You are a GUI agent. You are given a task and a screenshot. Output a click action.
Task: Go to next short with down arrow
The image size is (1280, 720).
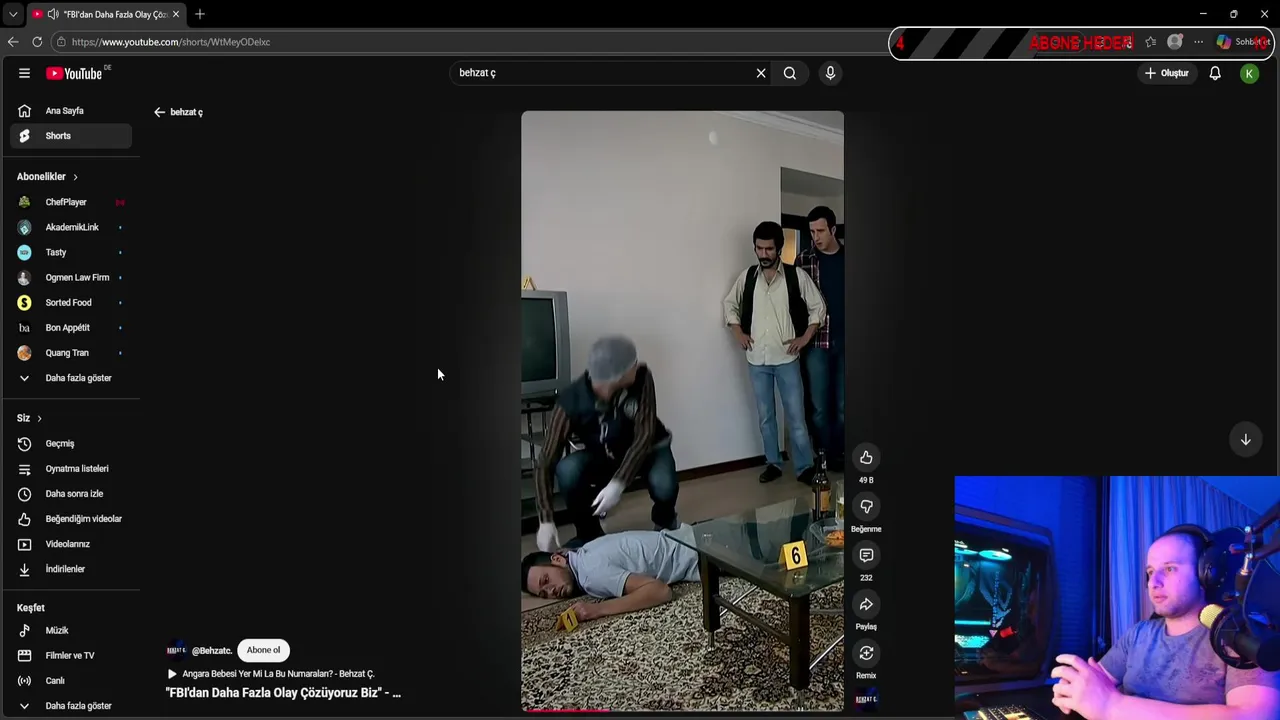pyautogui.click(x=1246, y=440)
